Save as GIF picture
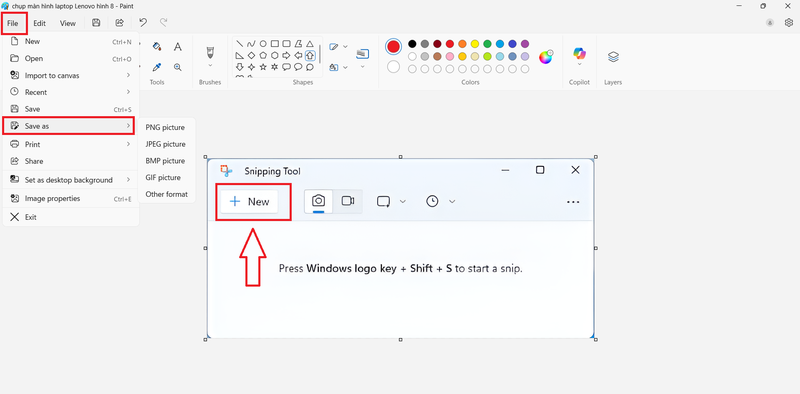 165,178
